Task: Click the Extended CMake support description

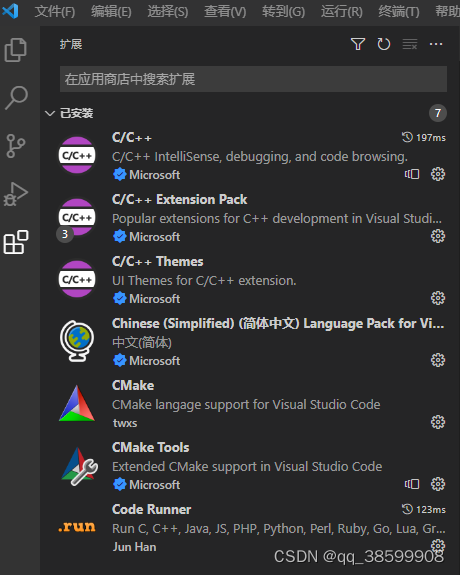Action: click(247, 466)
